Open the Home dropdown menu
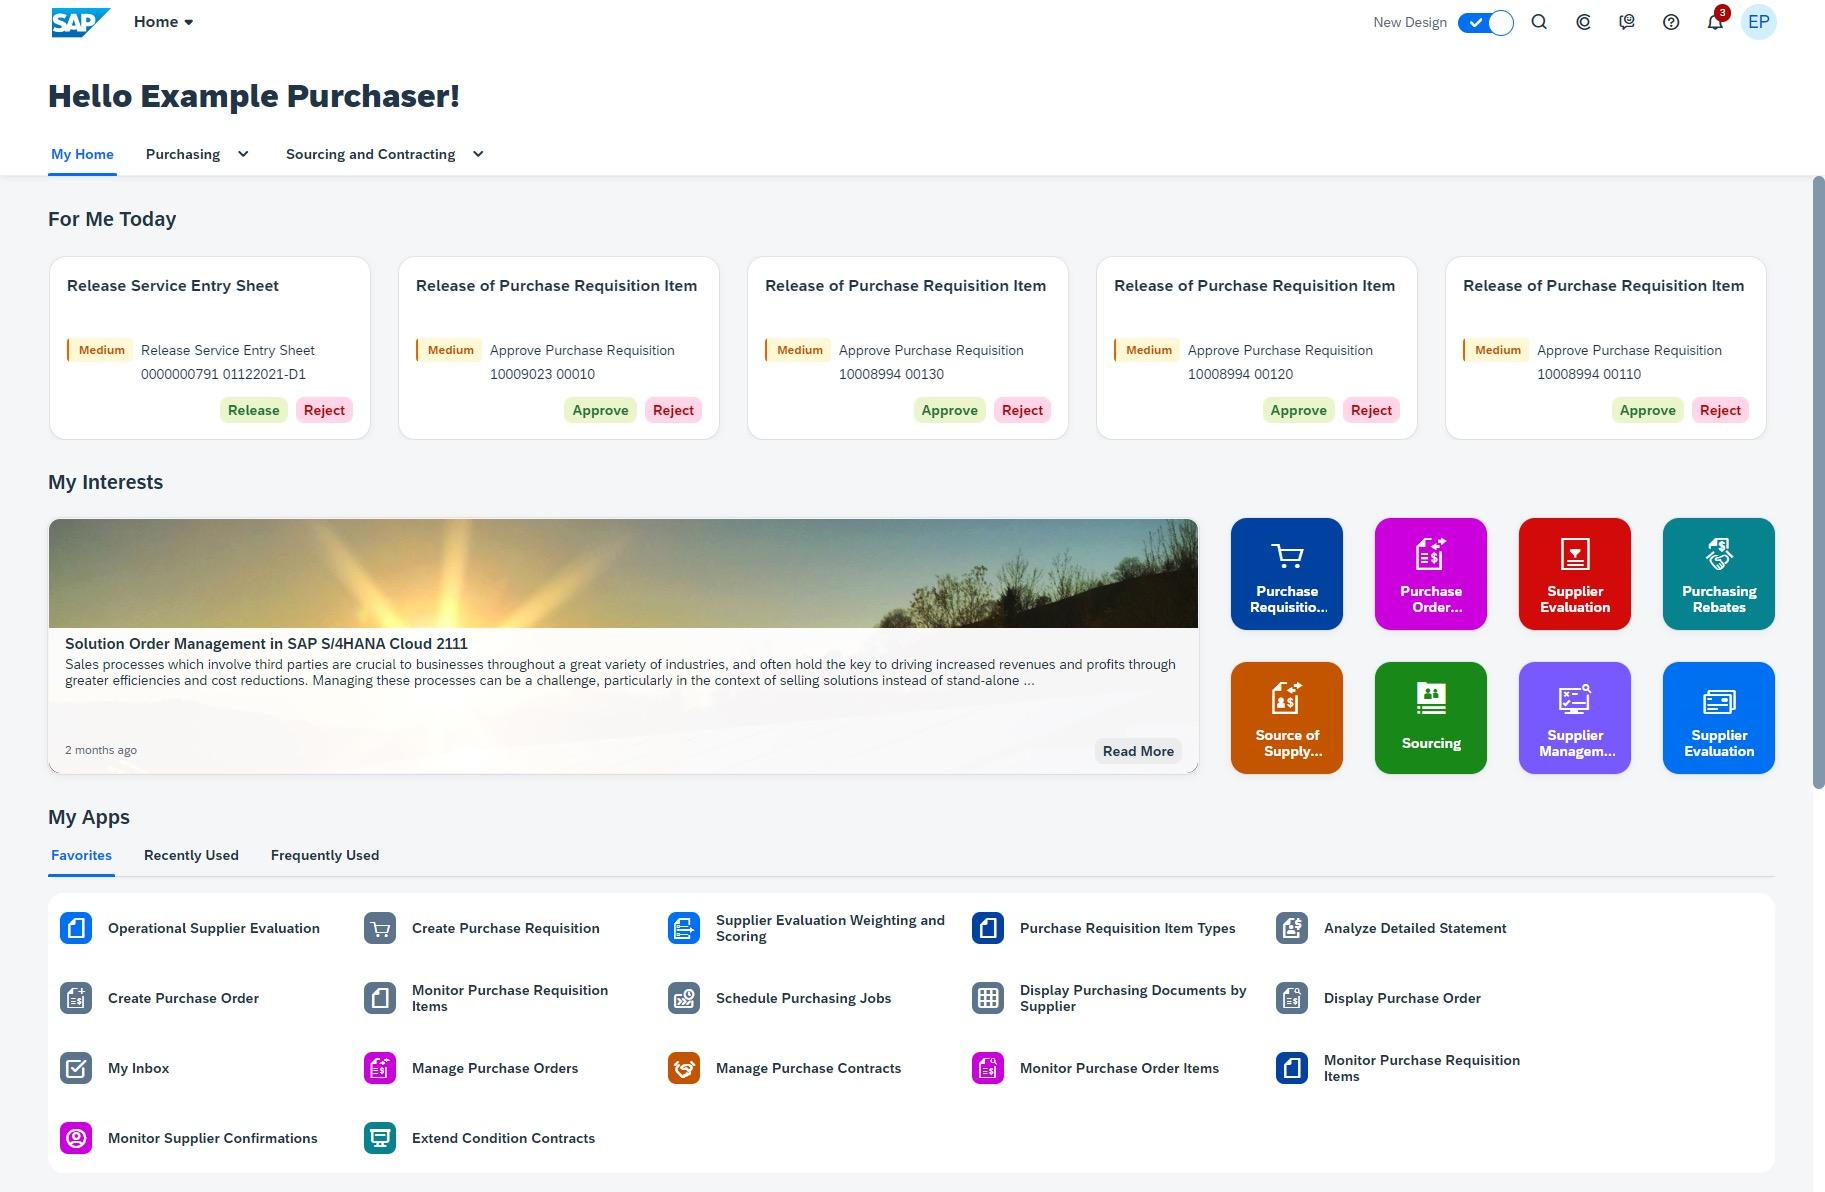The height and width of the screenshot is (1192, 1825). pos(164,22)
